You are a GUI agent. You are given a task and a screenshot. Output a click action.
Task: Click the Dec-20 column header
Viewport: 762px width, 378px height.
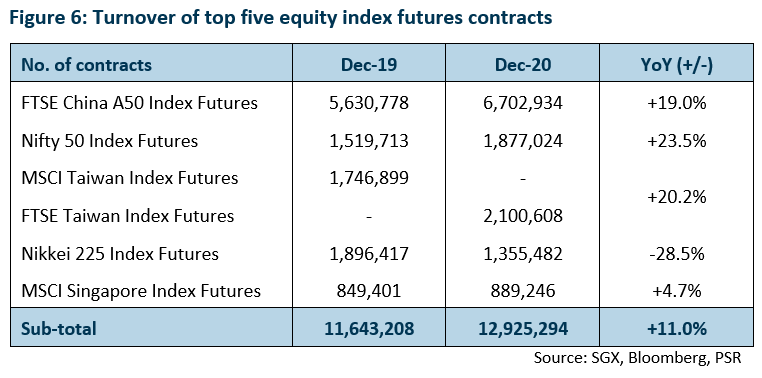point(523,65)
